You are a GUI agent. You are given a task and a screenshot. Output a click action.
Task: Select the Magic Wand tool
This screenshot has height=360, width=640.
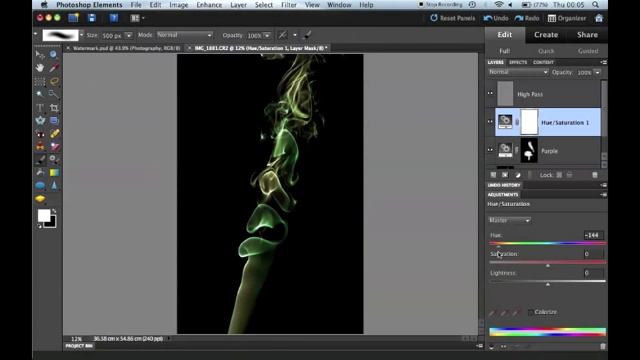(40, 94)
